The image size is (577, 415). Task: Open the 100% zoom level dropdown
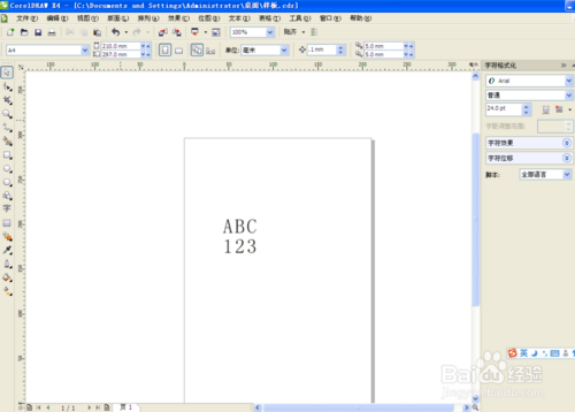[x=270, y=32]
